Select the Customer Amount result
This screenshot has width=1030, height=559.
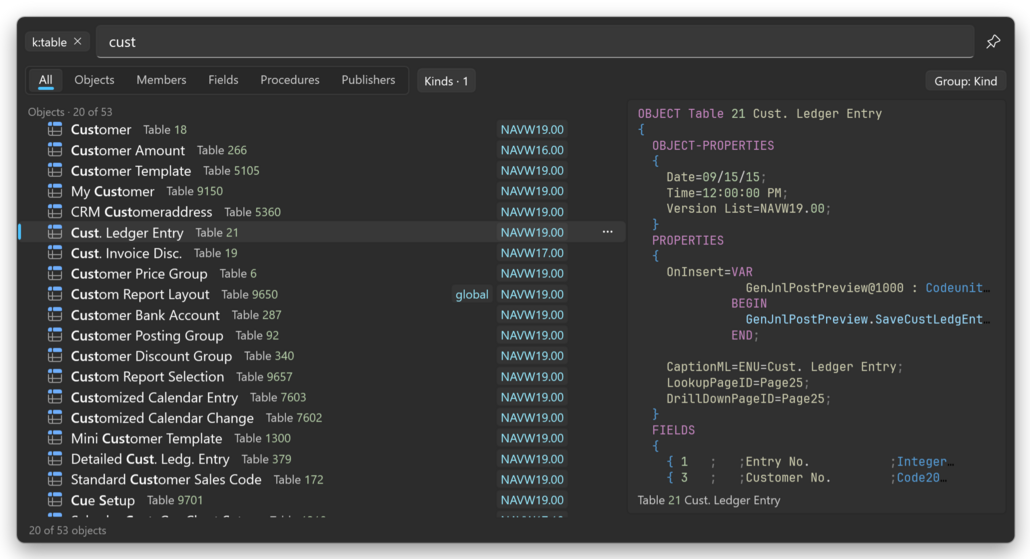pyautogui.click(x=322, y=150)
